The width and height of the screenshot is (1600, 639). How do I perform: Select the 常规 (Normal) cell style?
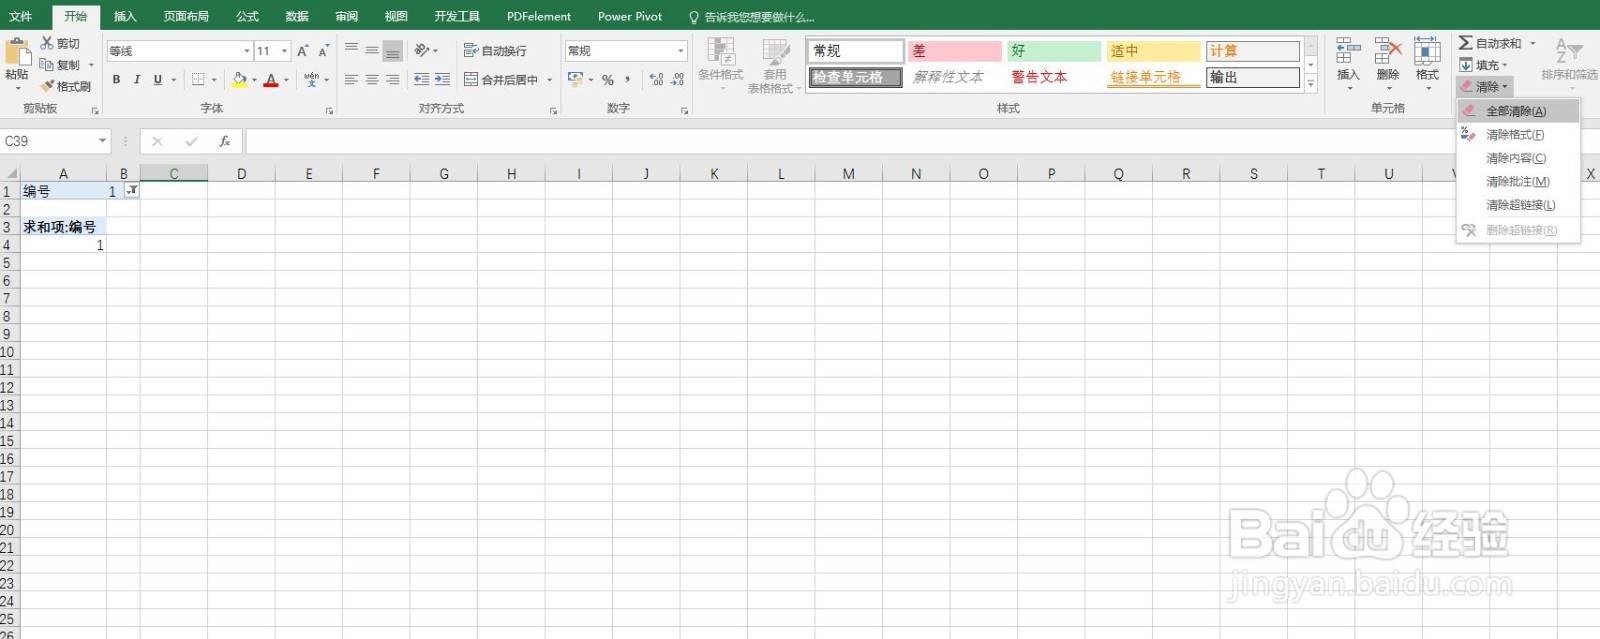(856, 51)
